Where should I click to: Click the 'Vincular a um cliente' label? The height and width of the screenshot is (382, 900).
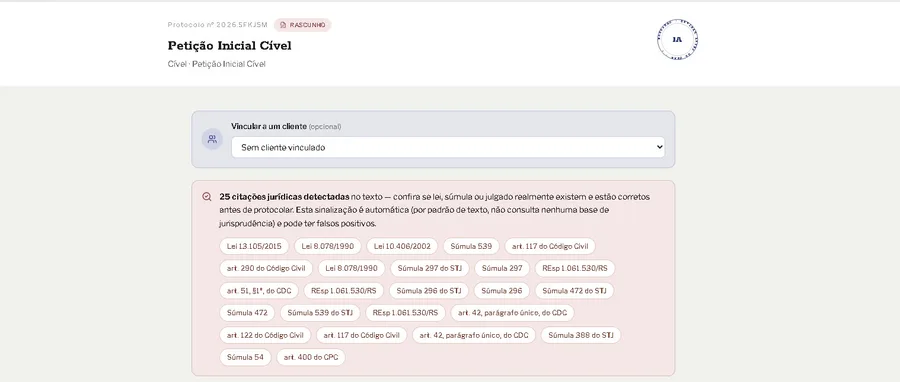(x=269, y=126)
